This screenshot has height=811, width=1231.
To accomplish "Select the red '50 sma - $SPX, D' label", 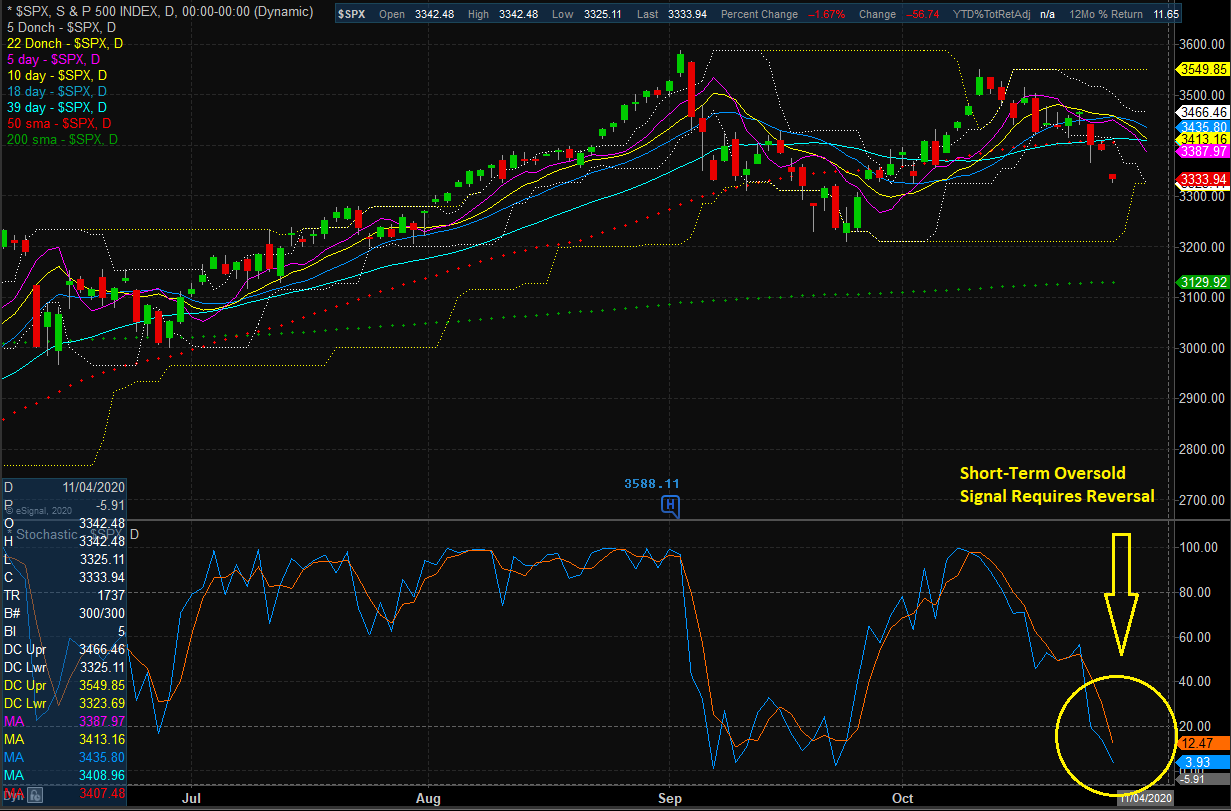I will coord(59,123).
